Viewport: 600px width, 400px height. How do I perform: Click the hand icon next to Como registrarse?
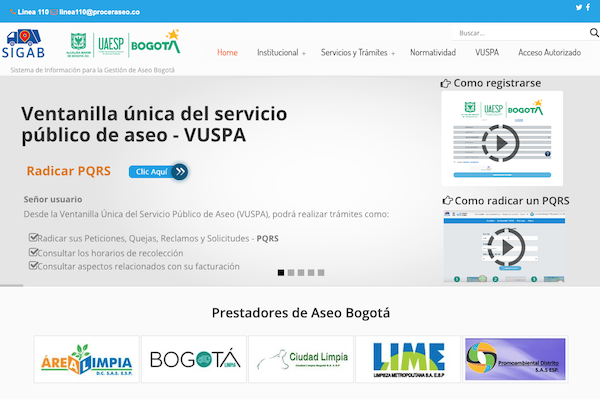click(x=445, y=83)
